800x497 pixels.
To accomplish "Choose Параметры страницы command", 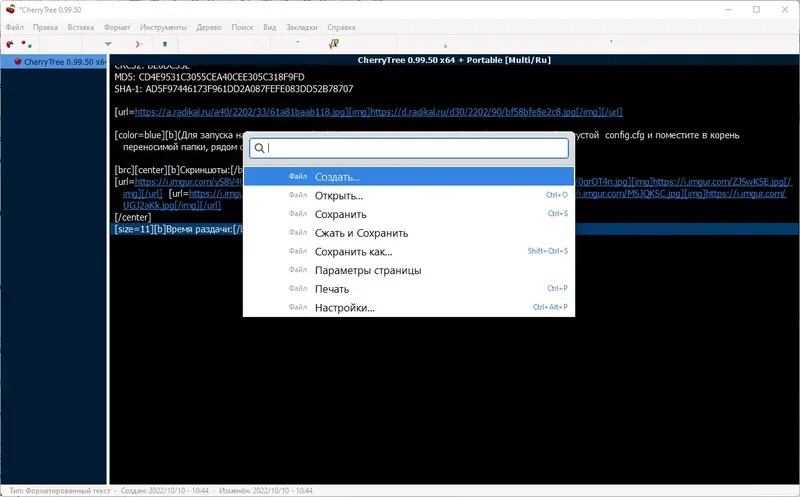I will pyautogui.click(x=409, y=270).
